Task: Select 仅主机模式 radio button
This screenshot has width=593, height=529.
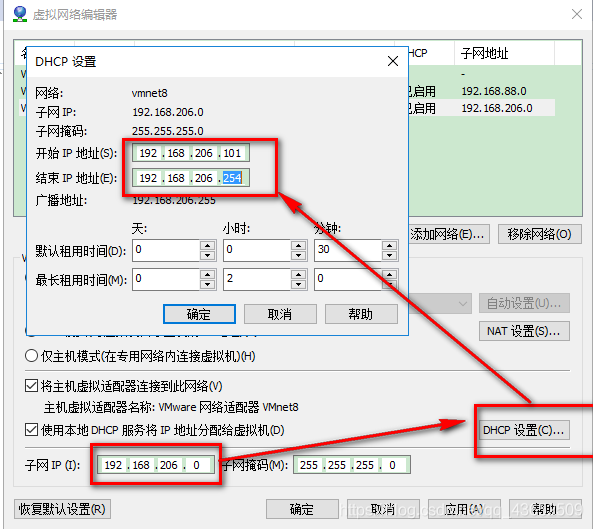Action: pyautogui.click(x=31, y=356)
